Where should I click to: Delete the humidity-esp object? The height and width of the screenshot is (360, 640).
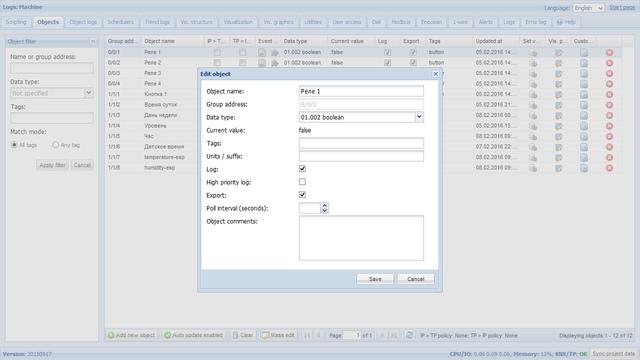(609, 168)
